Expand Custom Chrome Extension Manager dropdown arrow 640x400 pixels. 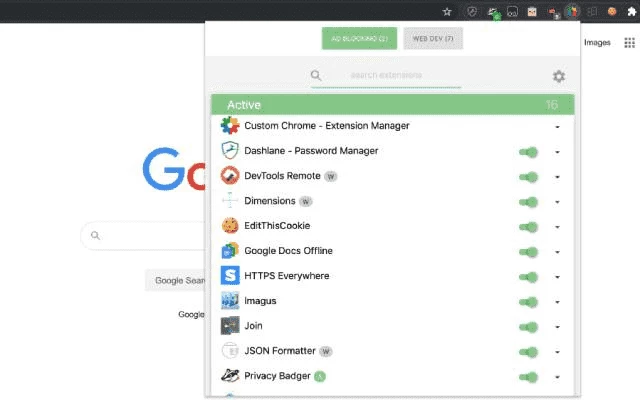(557, 127)
